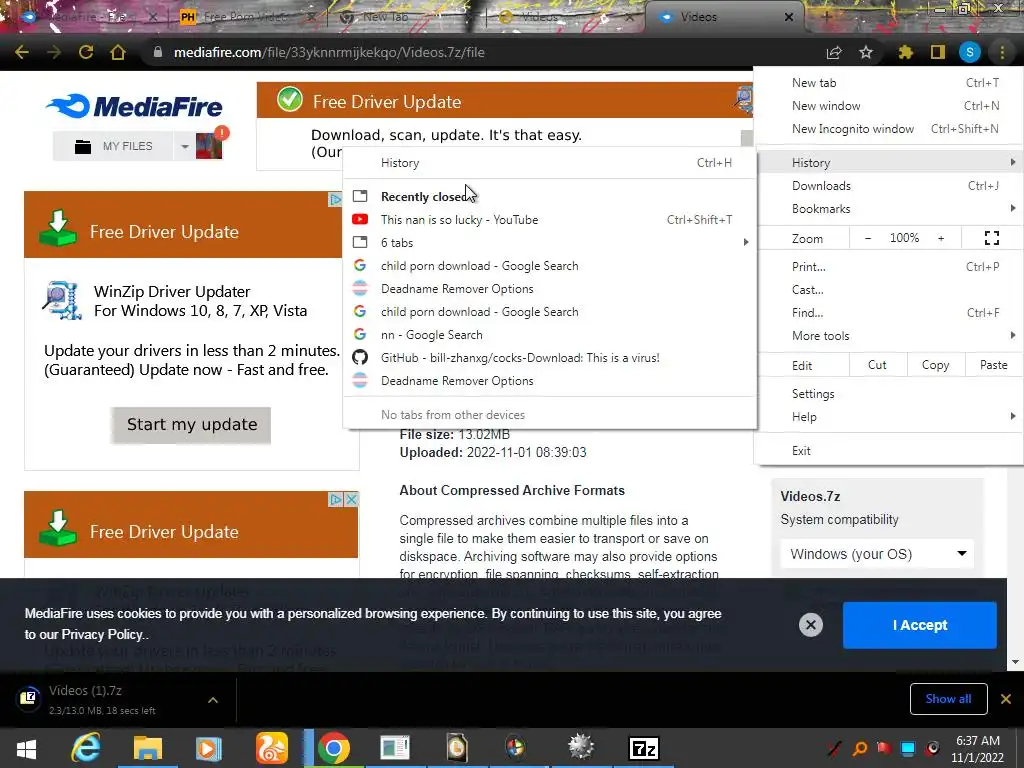Share this page using the share icon
Screen dimensions: 1024x768
coord(834,53)
